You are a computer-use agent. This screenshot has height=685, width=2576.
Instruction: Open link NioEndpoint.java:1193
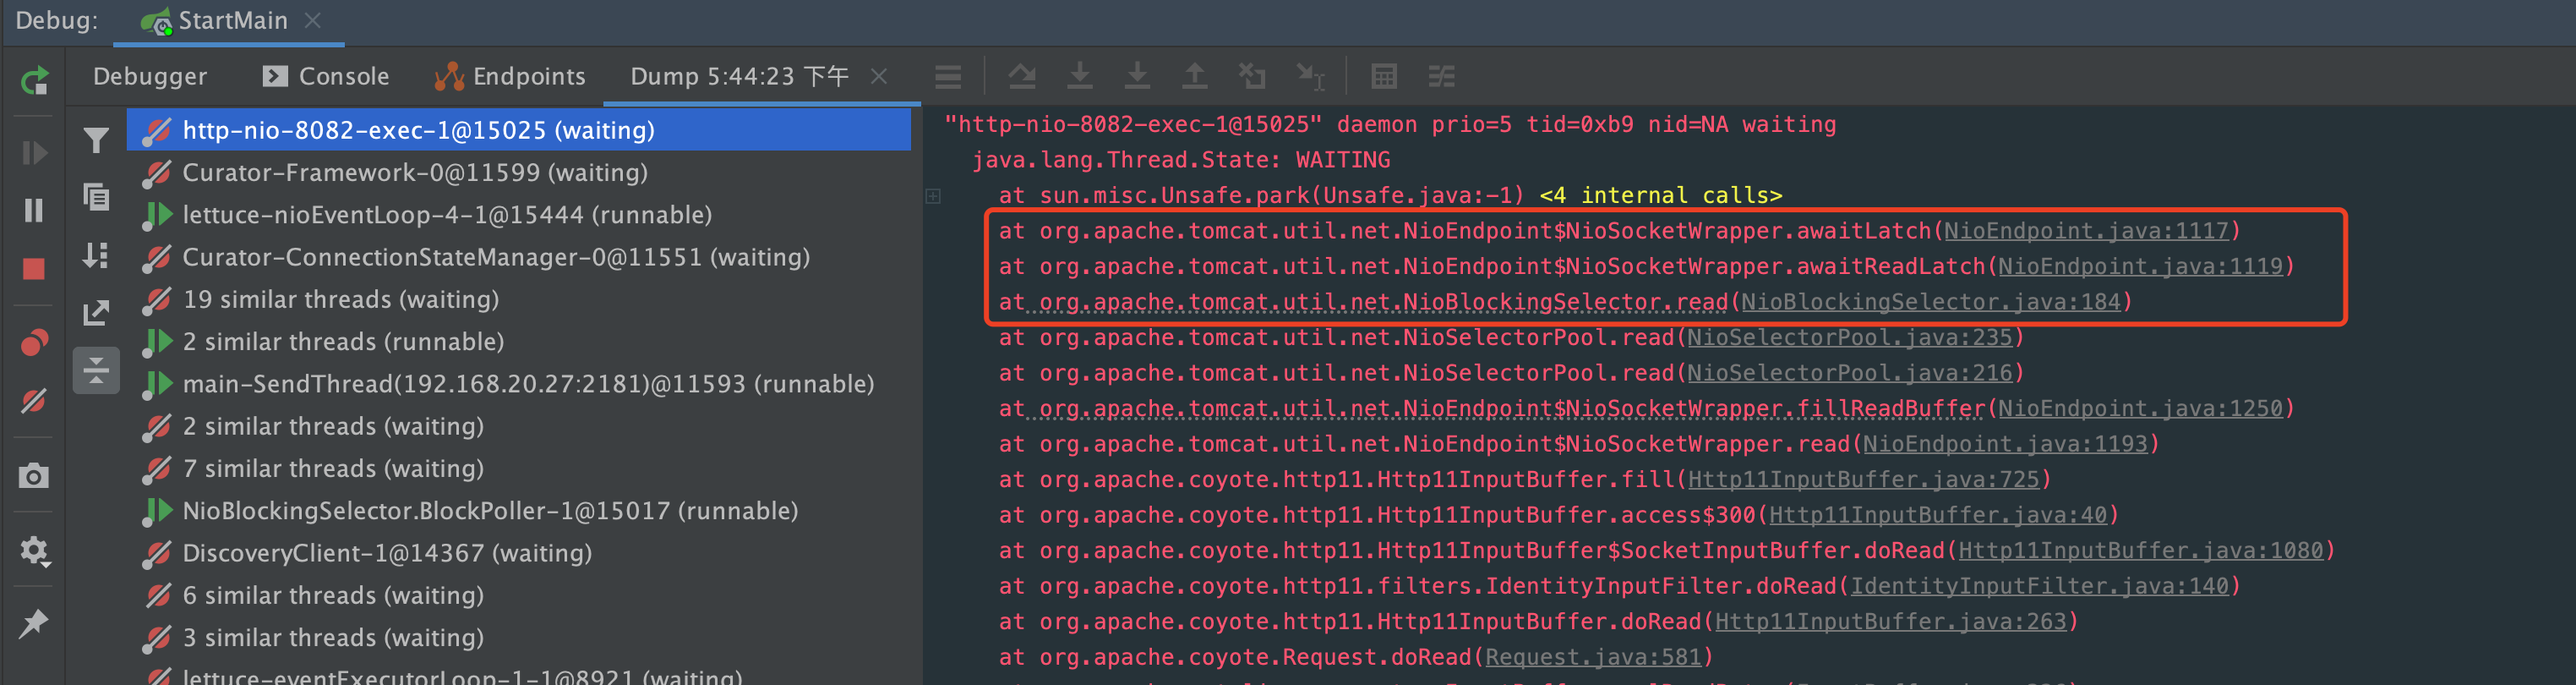pos(2005,444)
